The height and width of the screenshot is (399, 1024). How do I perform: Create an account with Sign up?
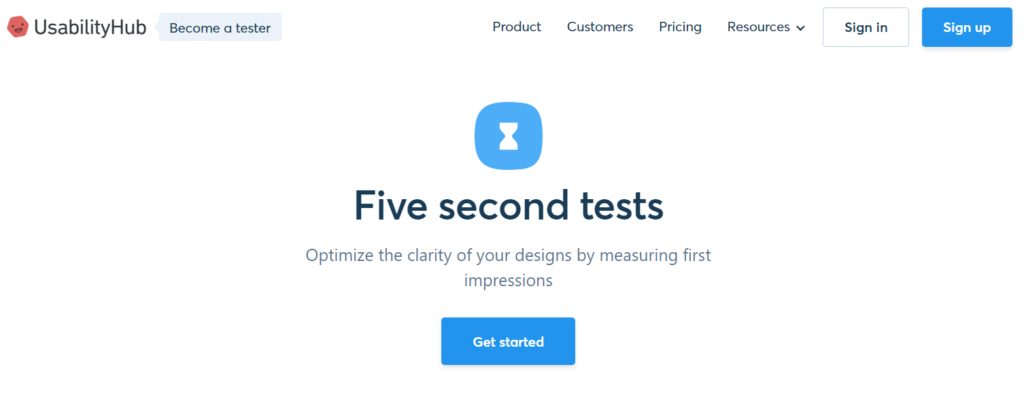(967, 27)
